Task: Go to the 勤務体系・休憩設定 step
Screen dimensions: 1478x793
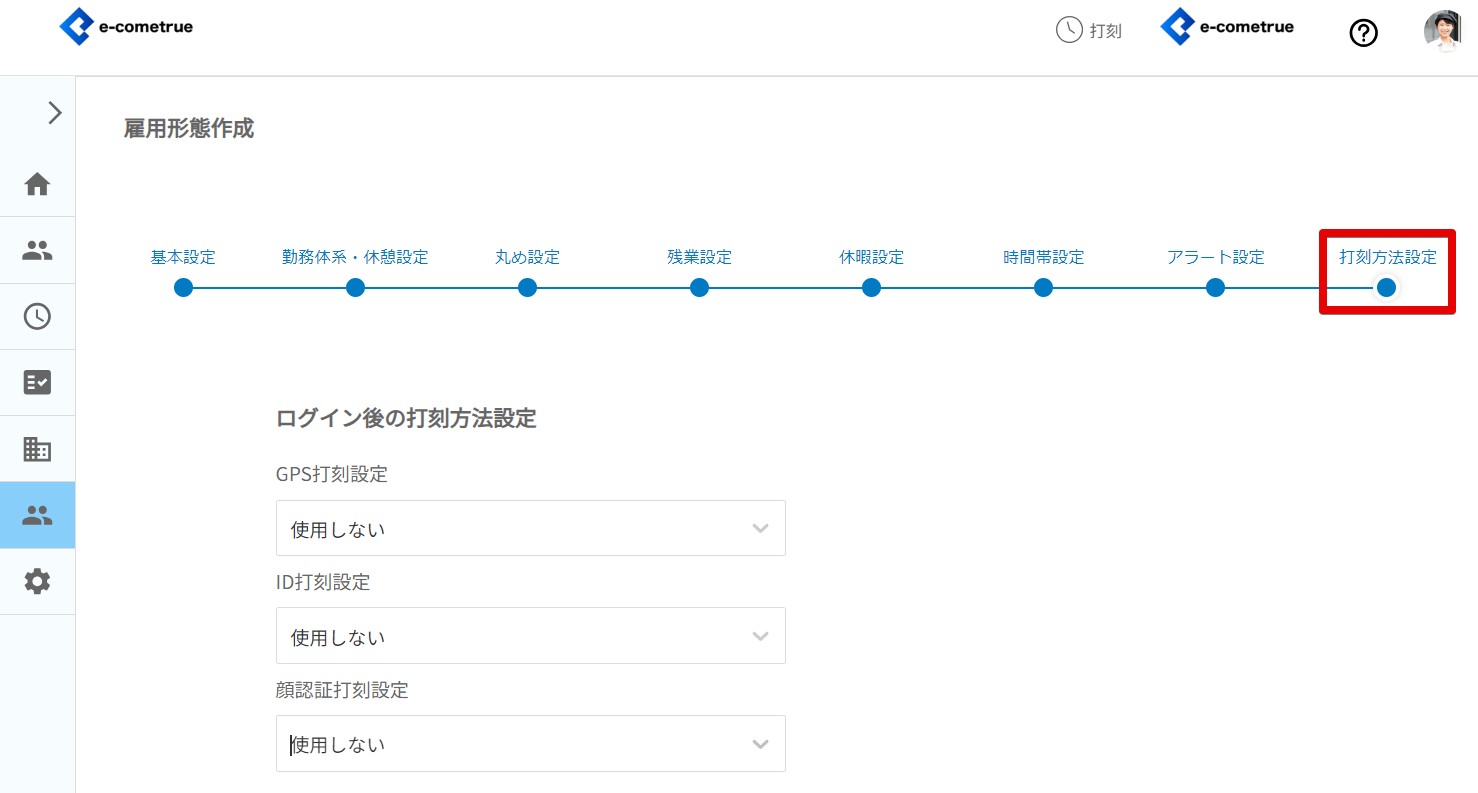Action: click(355, 288)
